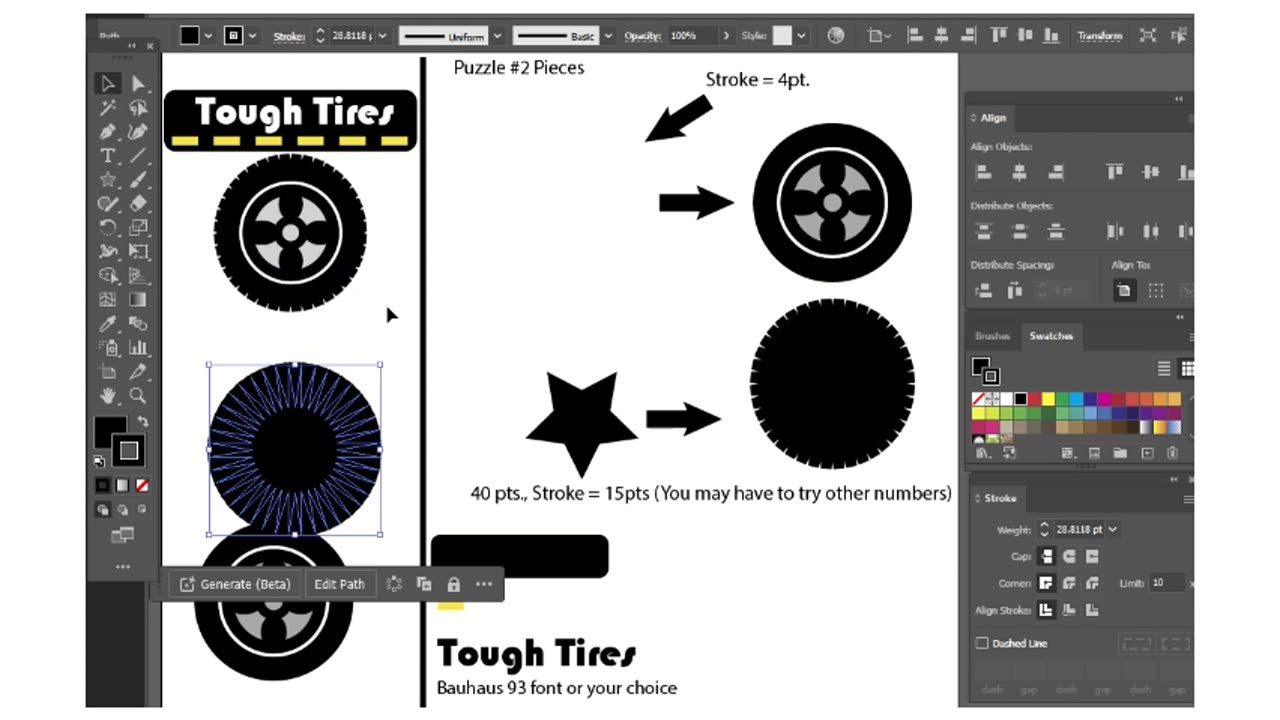The image size is (1280, 720).
Task: Choose Projecting Cap in Stroke panel
Action: (x=1092, y=556)
